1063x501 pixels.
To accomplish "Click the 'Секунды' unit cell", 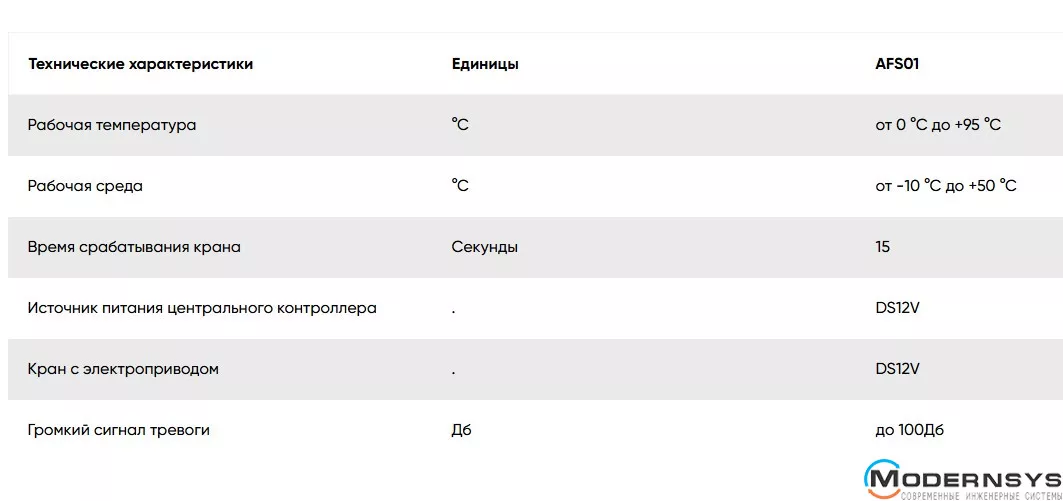I will [485, 247].
